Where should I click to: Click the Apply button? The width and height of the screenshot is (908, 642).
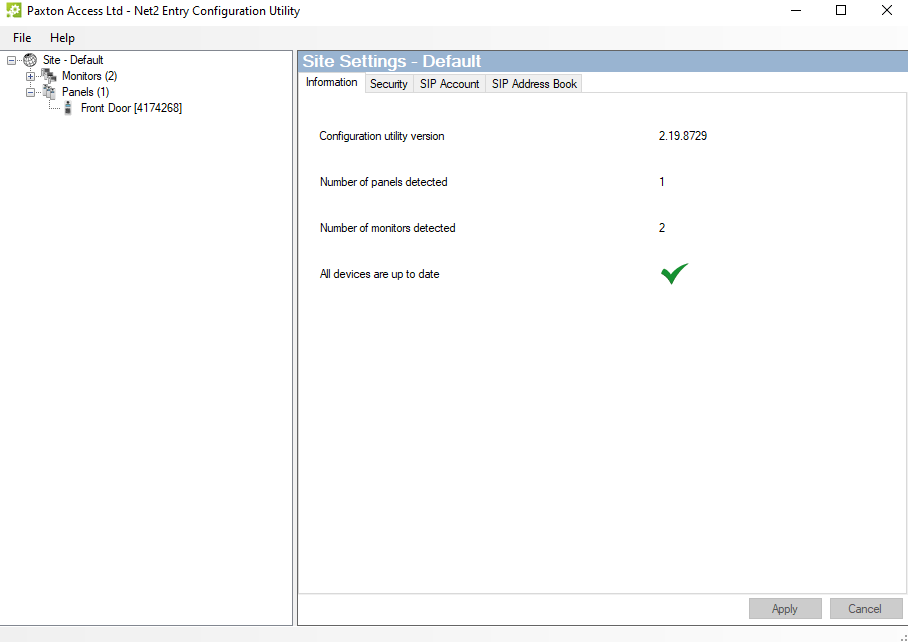pos(785,608)
